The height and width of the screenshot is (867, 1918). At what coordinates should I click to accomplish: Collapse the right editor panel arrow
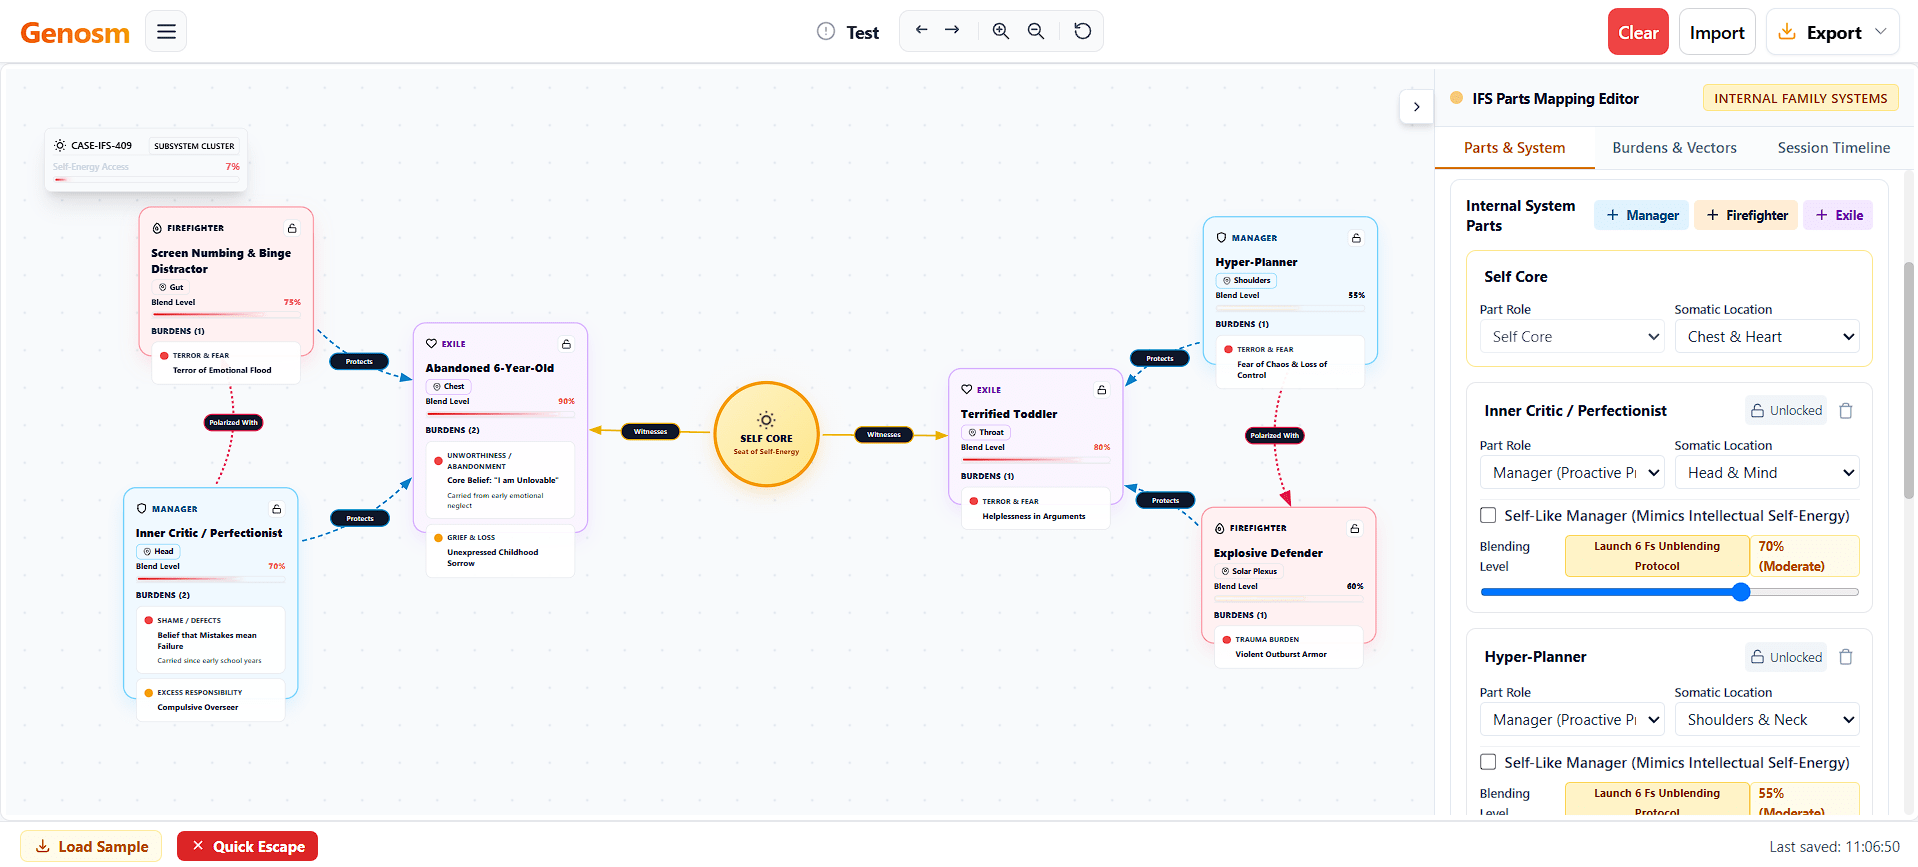click(x=1416, y=107)
